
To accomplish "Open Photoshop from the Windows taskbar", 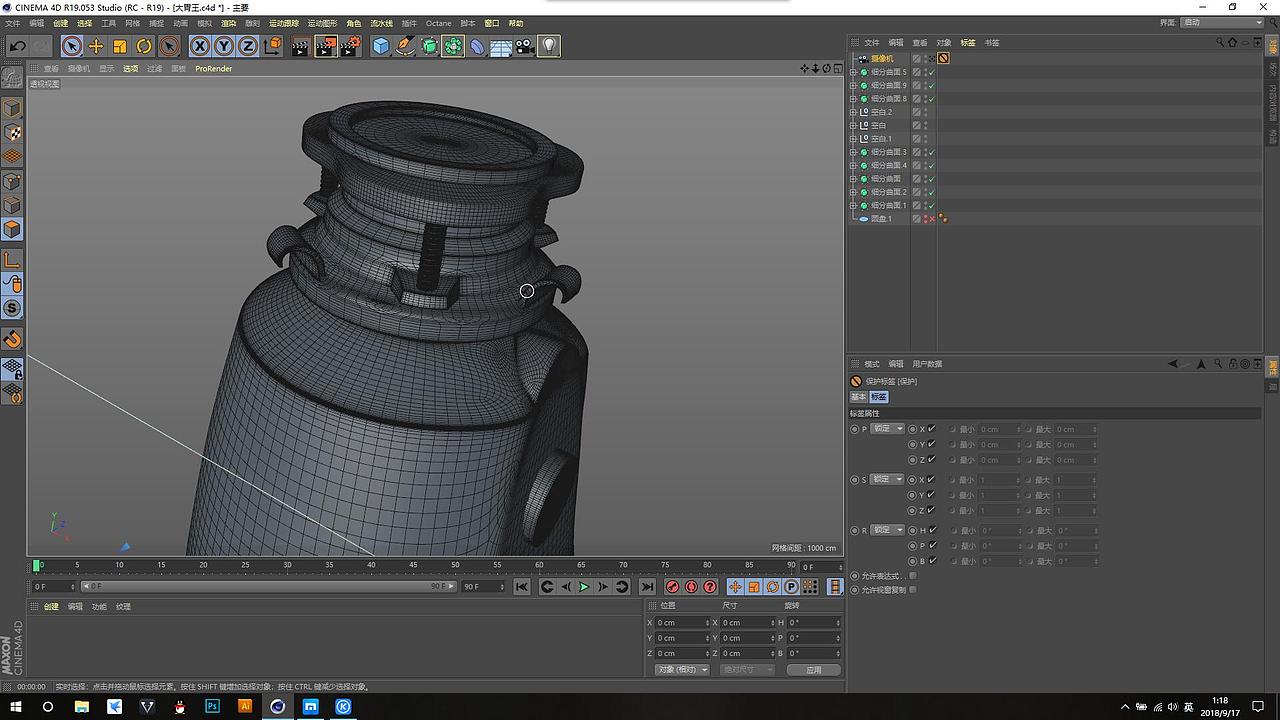I will [212, 706].
